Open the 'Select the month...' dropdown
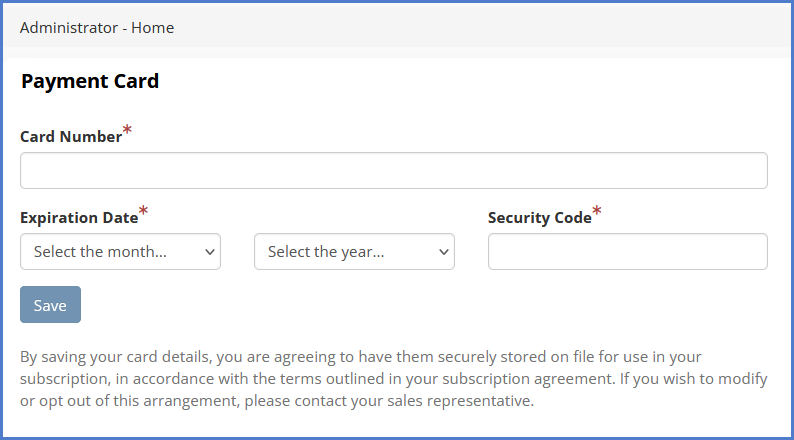 120,252
